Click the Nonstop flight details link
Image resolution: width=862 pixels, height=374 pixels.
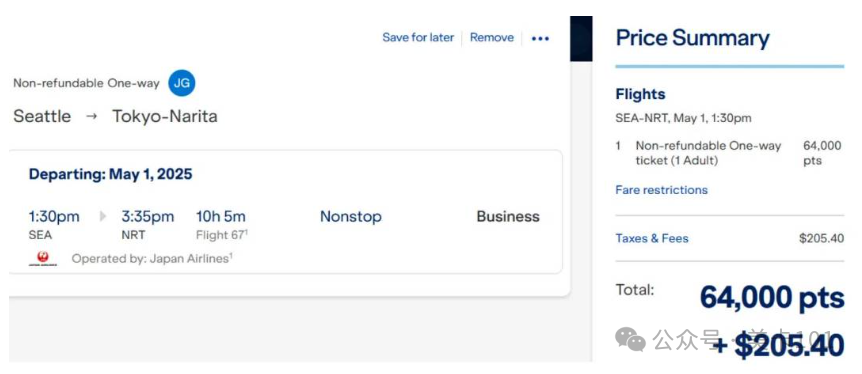tap(351, 217)
